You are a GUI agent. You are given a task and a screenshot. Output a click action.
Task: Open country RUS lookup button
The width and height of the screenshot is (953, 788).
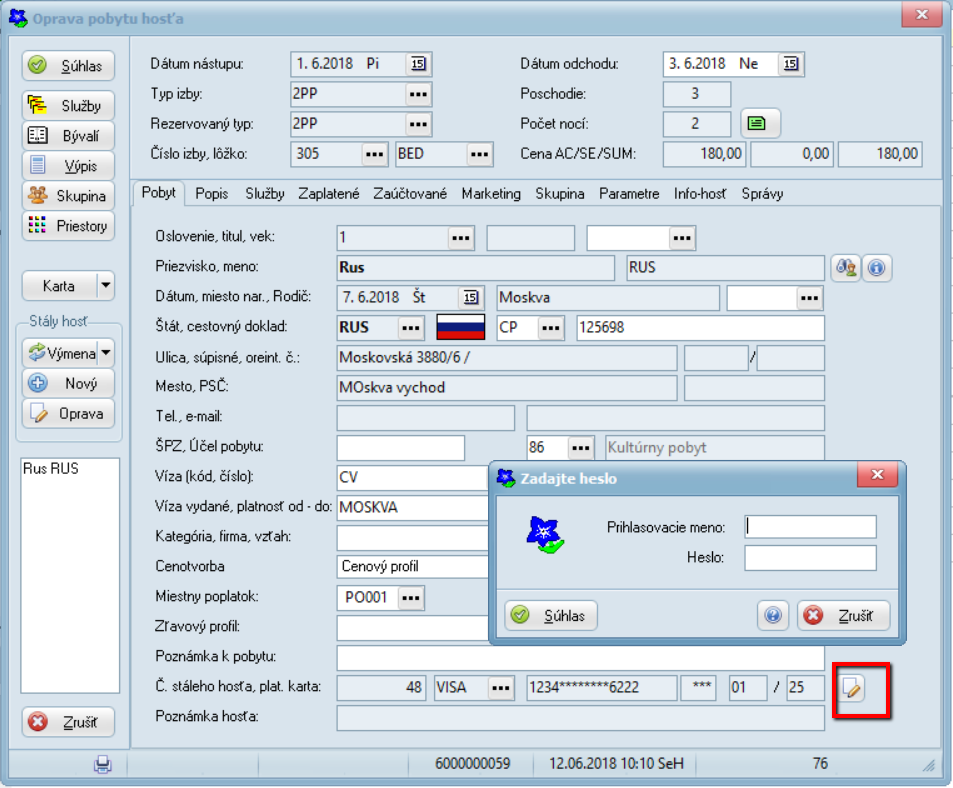tap(411, 328)
